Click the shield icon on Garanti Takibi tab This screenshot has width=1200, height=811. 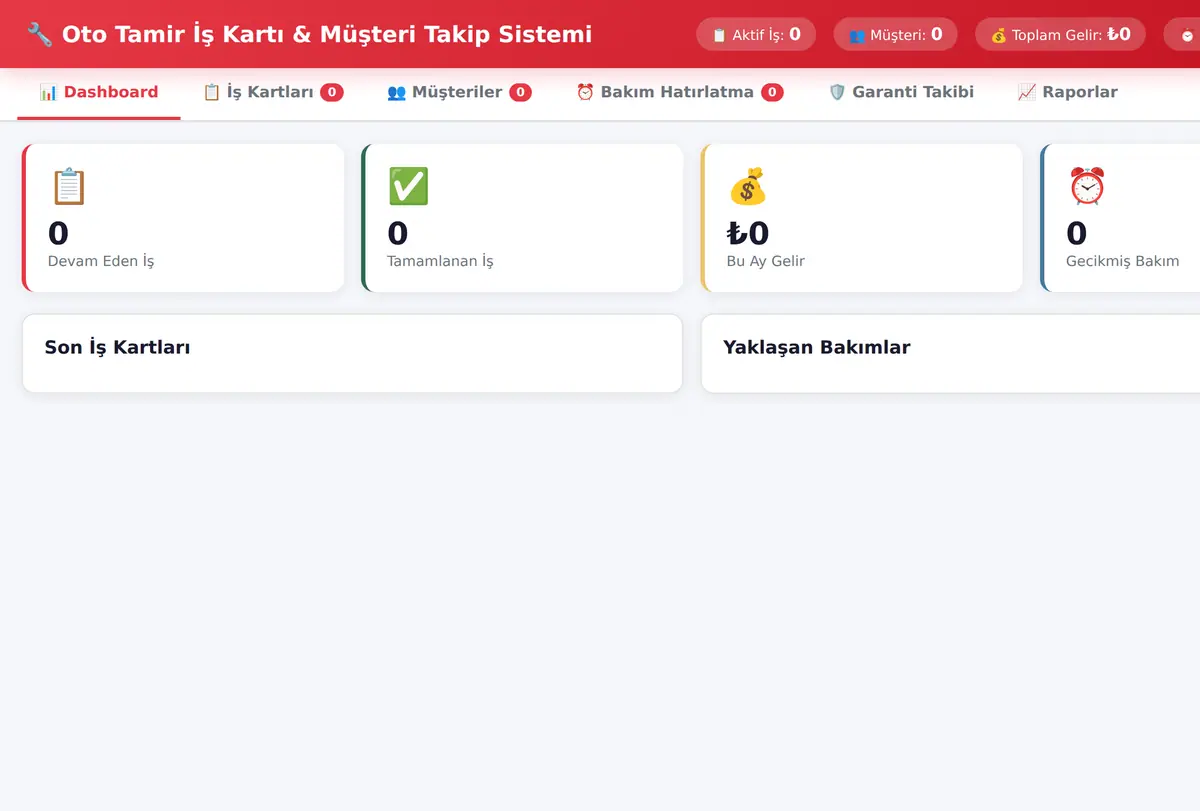pos(837,92)
